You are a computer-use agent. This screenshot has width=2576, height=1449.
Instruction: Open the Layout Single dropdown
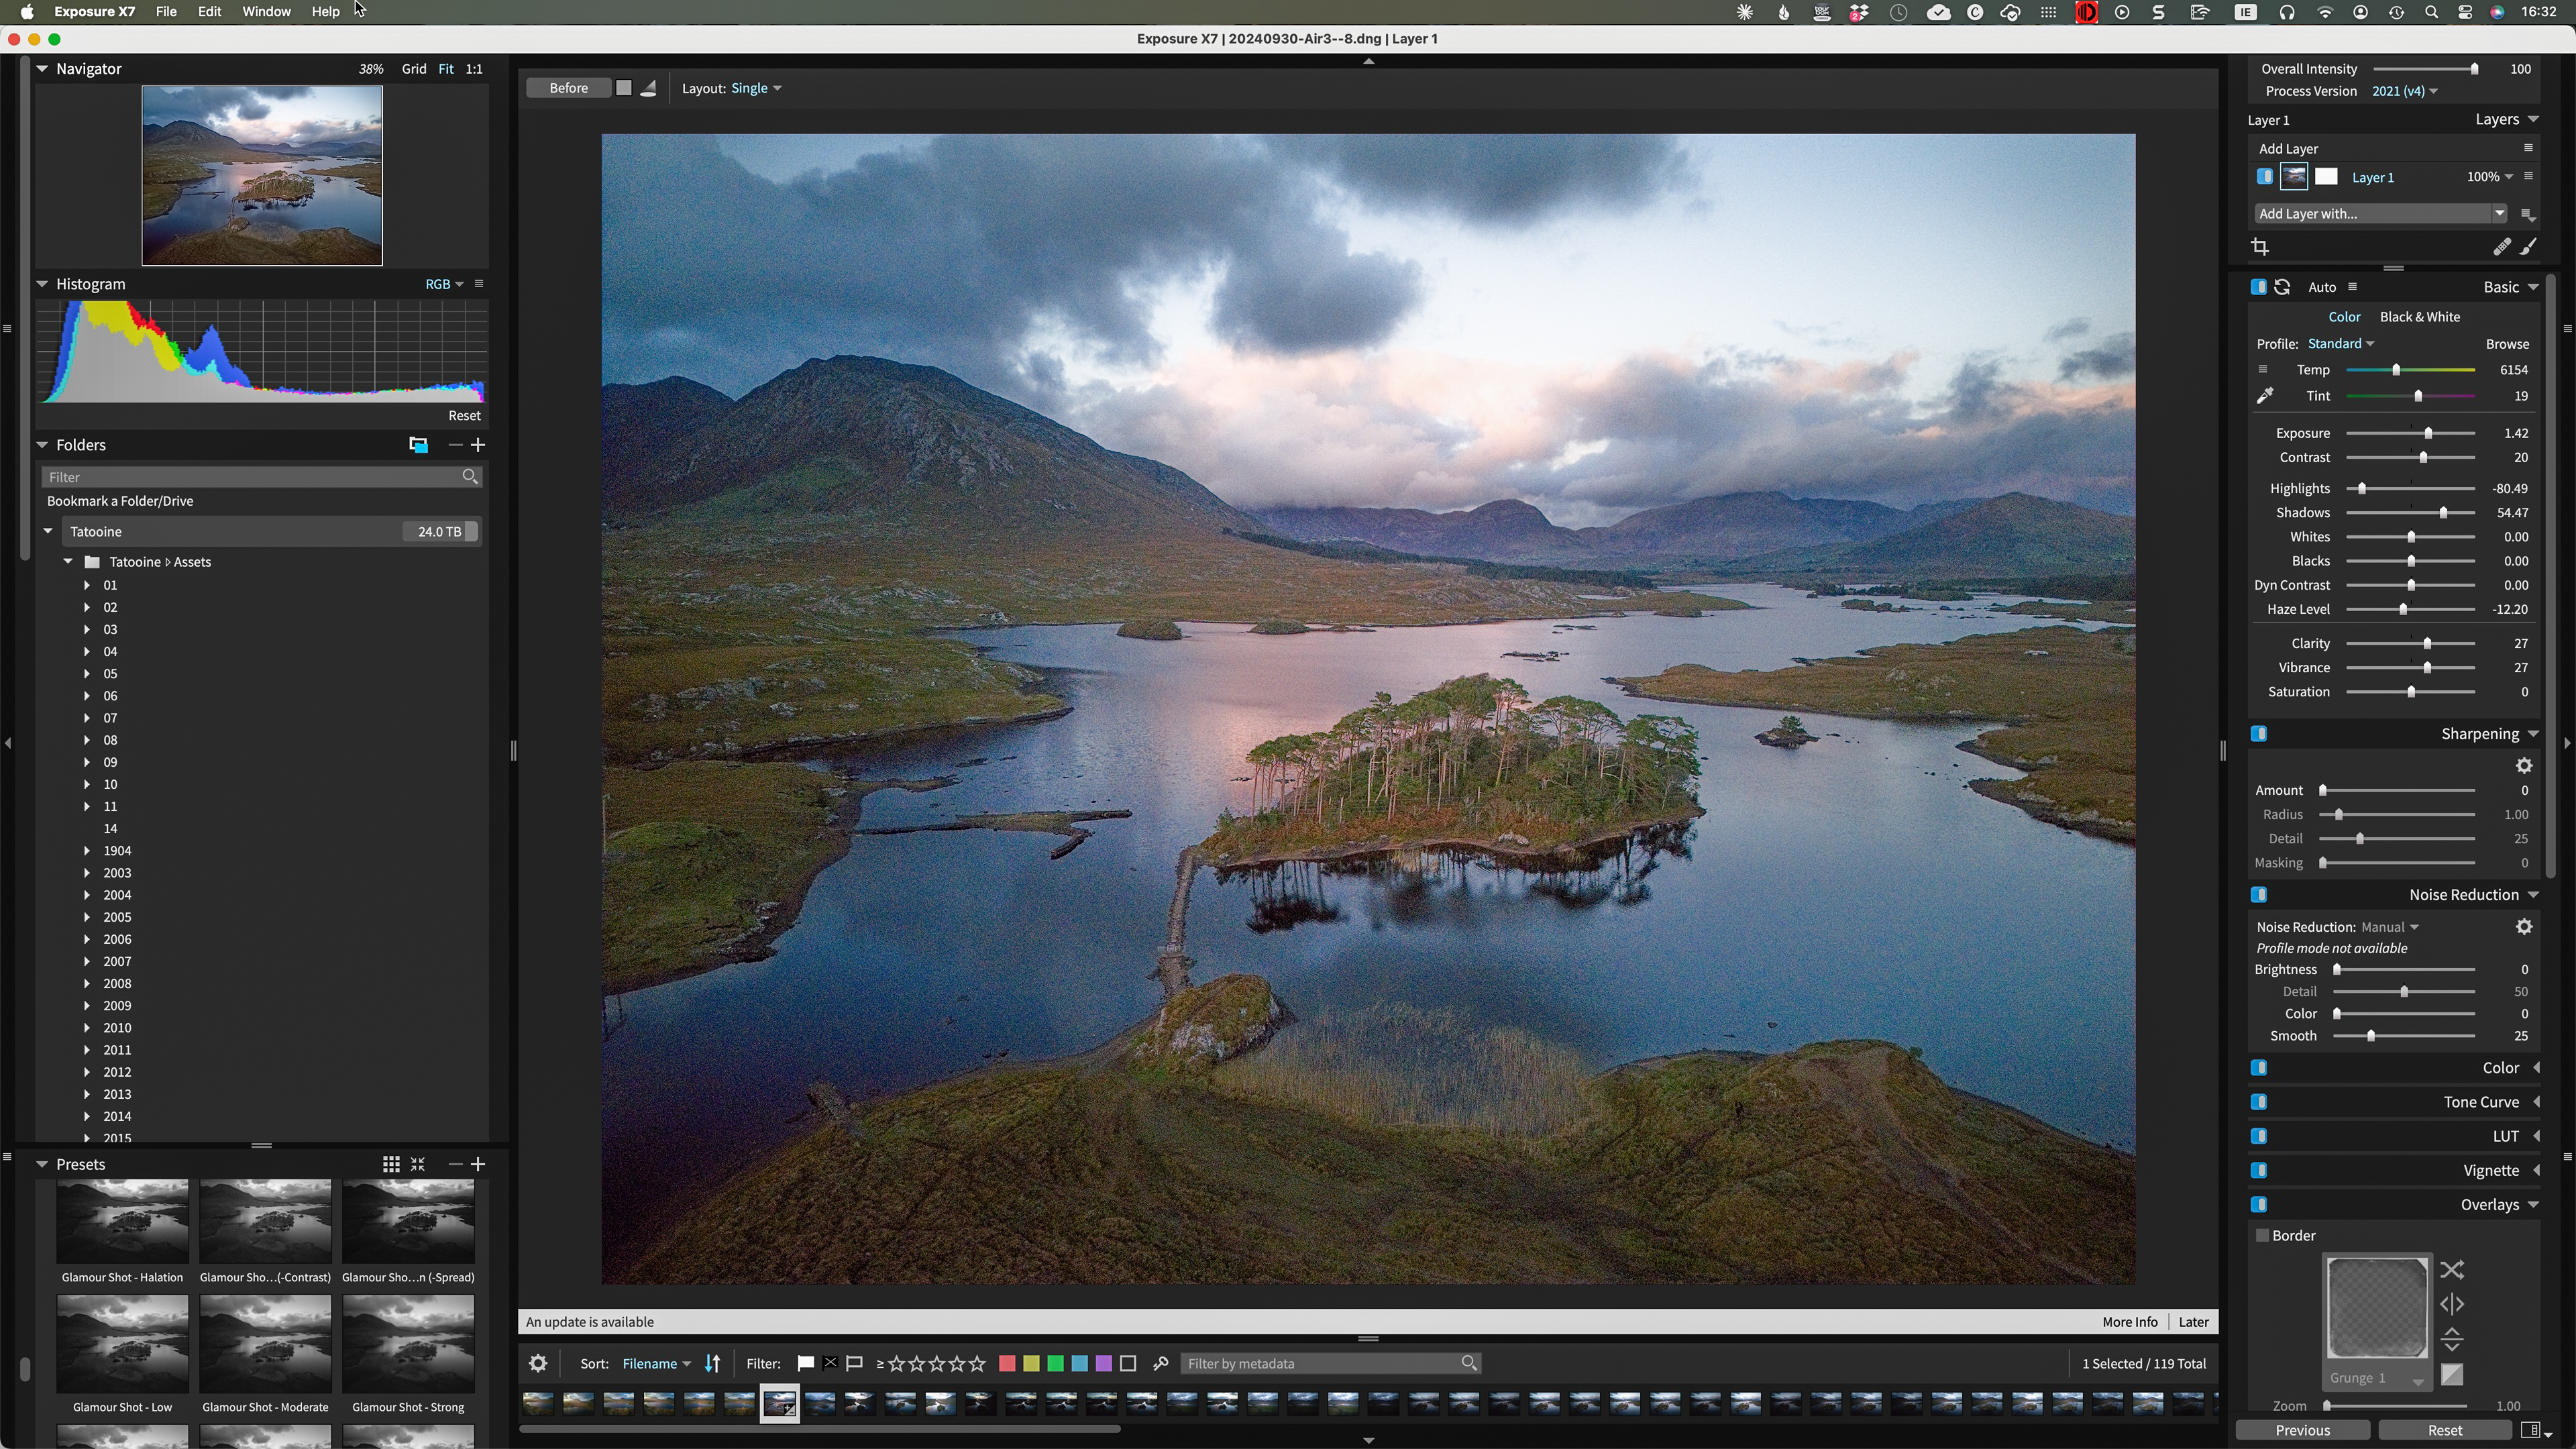click(x=756, y=88)
